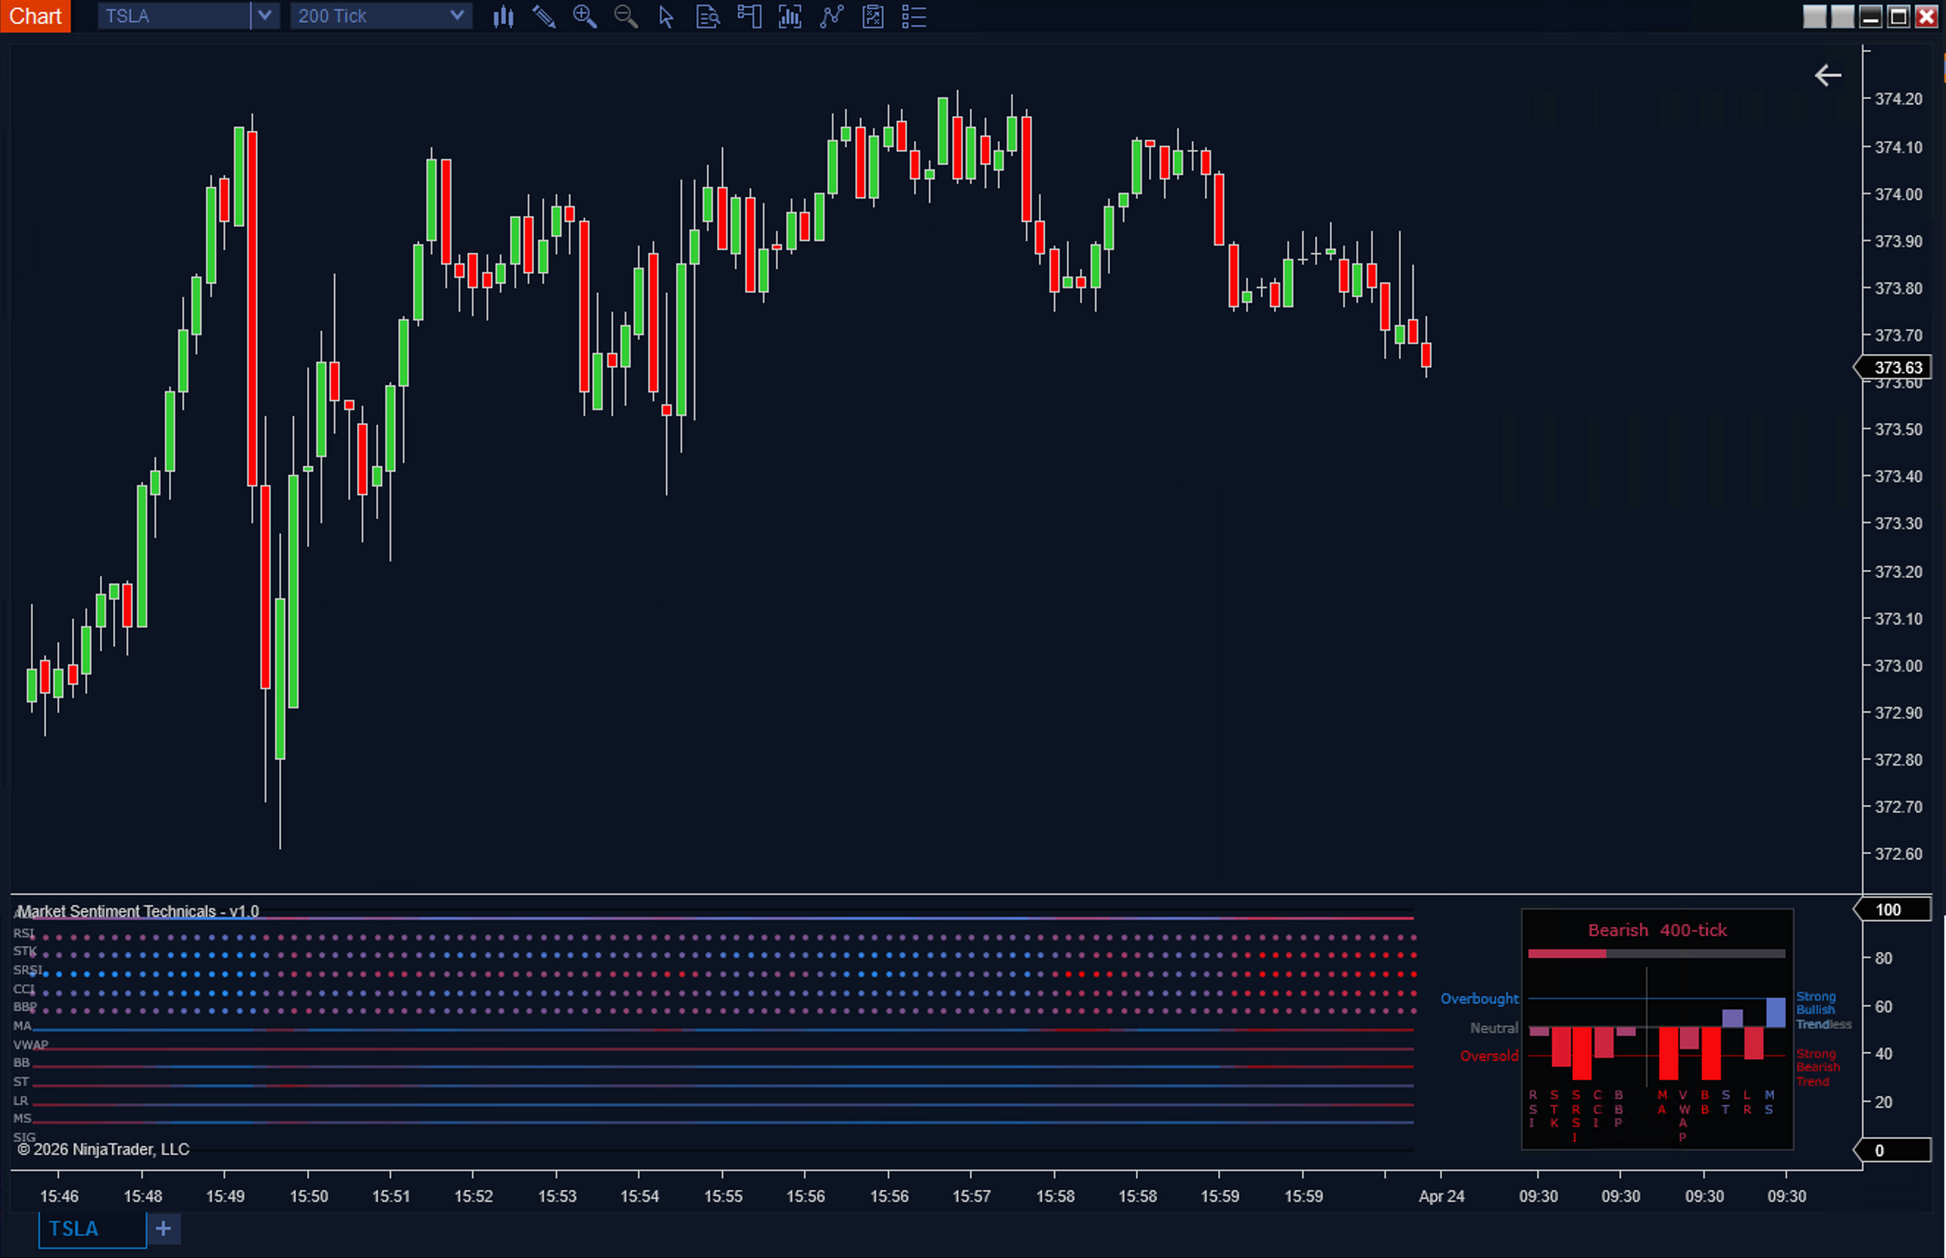Image resolution: width=1946 pixels, height=1258 pixels.
Task: Click the first gray link button top right
Action: pos(1814,16)
